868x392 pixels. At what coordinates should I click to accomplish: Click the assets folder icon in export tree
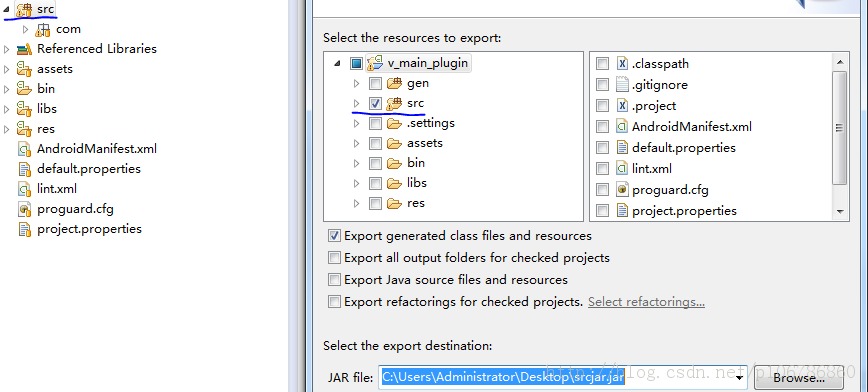coord(394,143)
